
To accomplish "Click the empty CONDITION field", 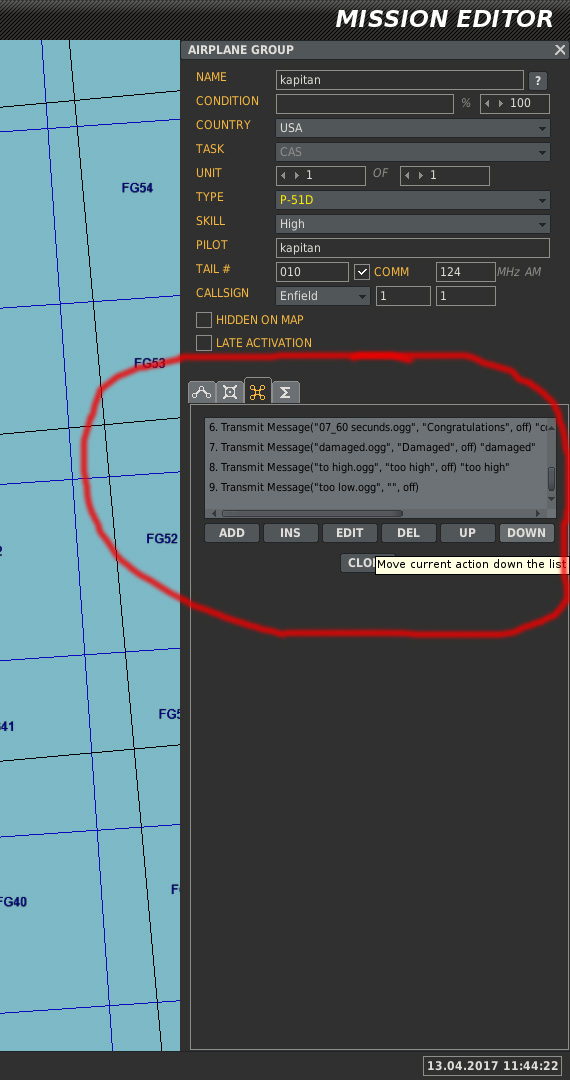I will (365, 104).
